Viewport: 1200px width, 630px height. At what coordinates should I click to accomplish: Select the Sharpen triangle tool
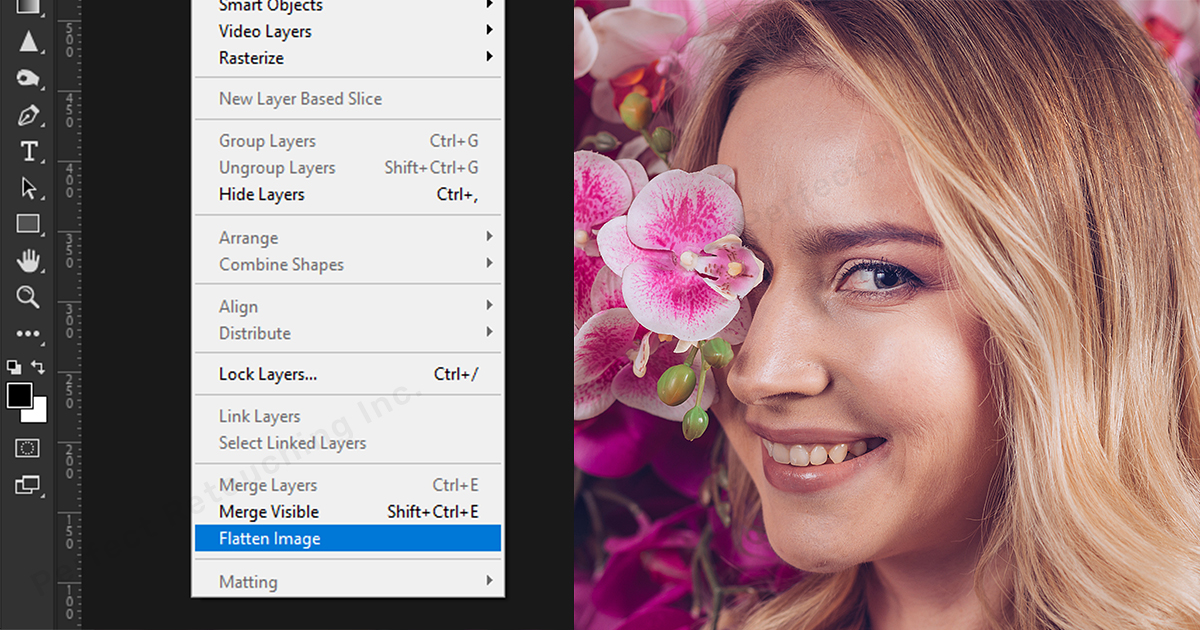[x=28, y=42]
